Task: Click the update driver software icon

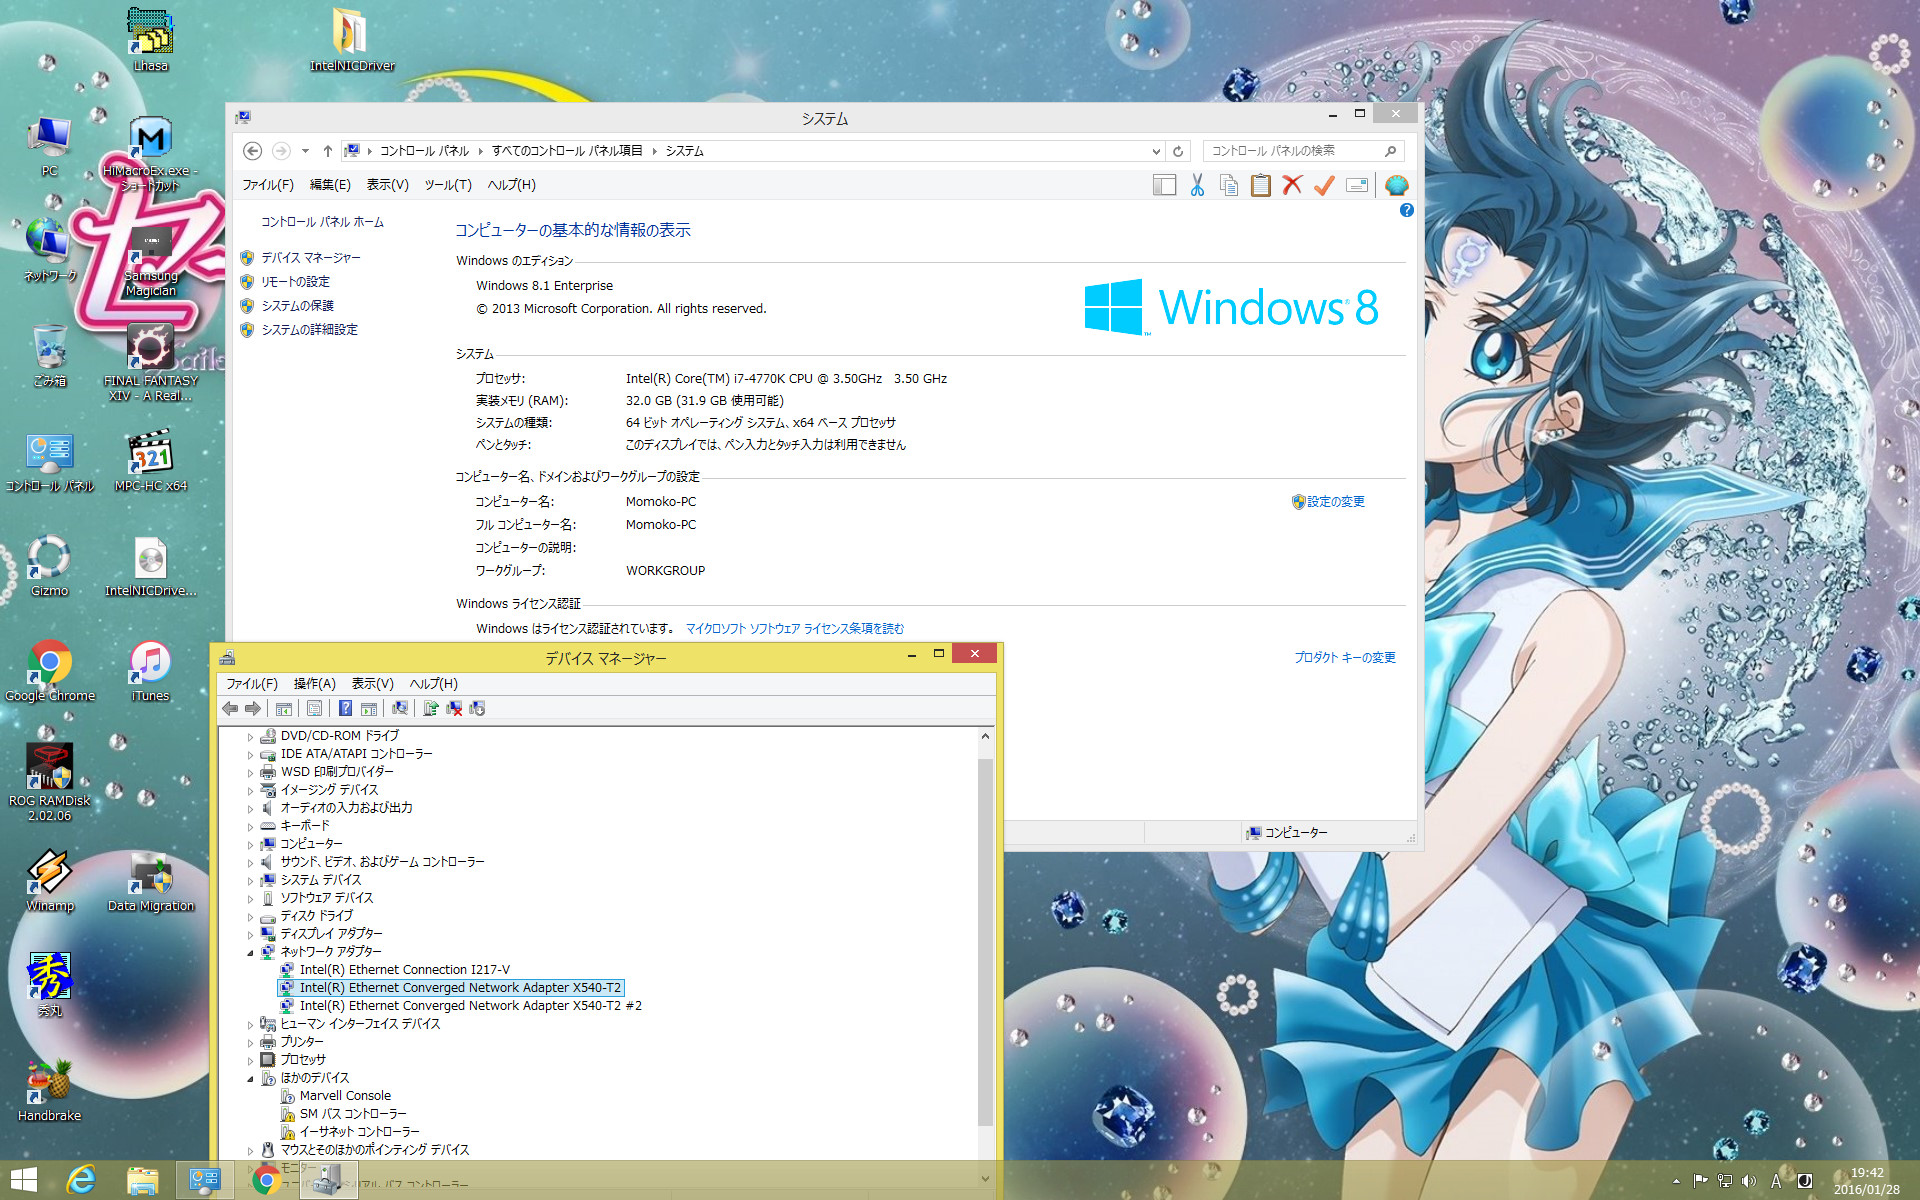Action: pyautogui.click(x=430, y=708)
